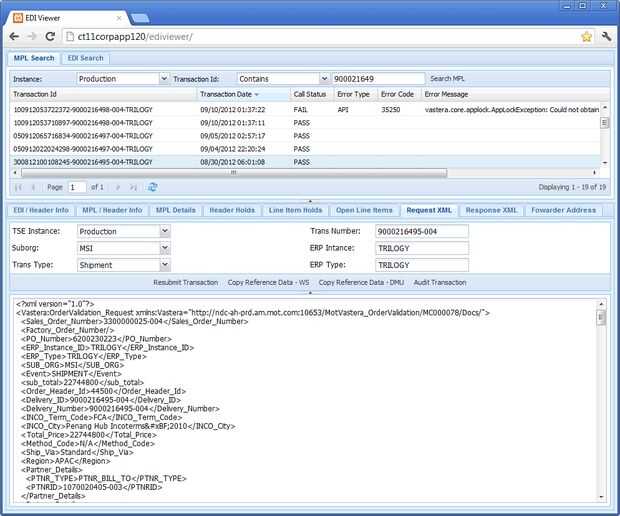620x516 pixels.
Task: Click the browser back arrow
Action: [x=14, y=36]
